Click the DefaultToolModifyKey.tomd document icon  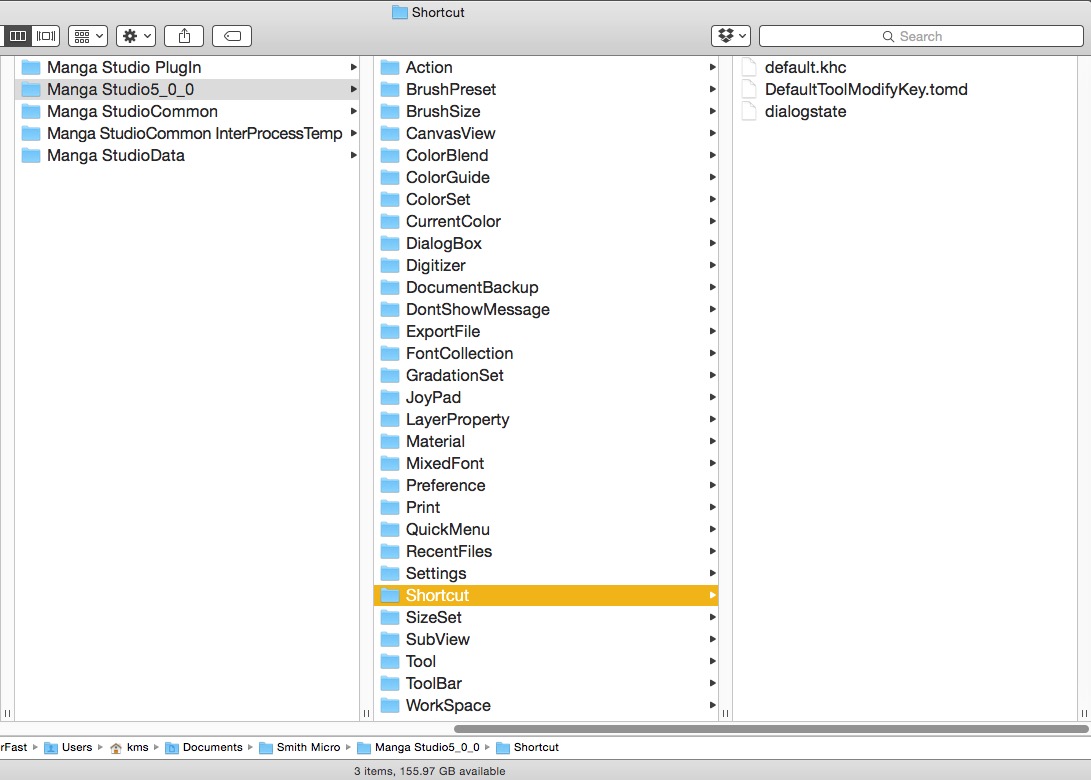(x=749, y=89)
